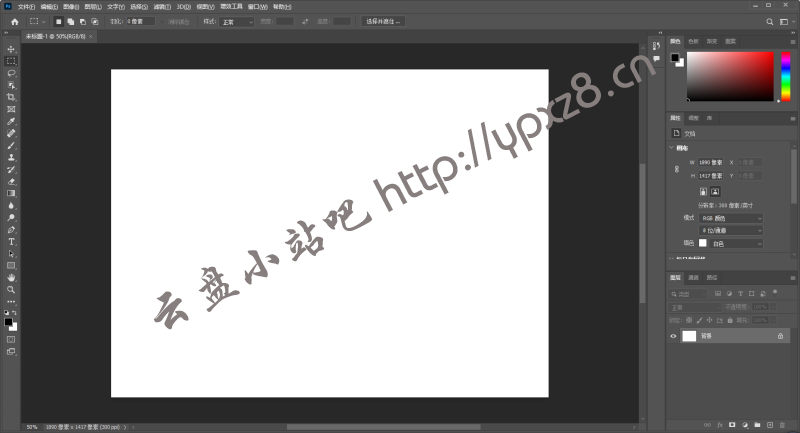Viewport: 800px width, 433px height.
Task: Select the Hand tool
Action: [11, 277]
